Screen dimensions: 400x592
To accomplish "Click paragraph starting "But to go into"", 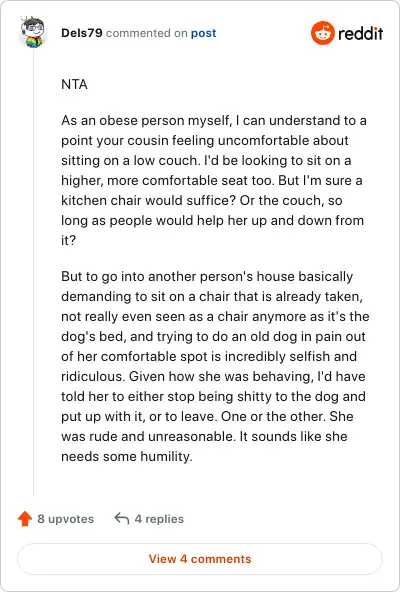I will 215,366.
